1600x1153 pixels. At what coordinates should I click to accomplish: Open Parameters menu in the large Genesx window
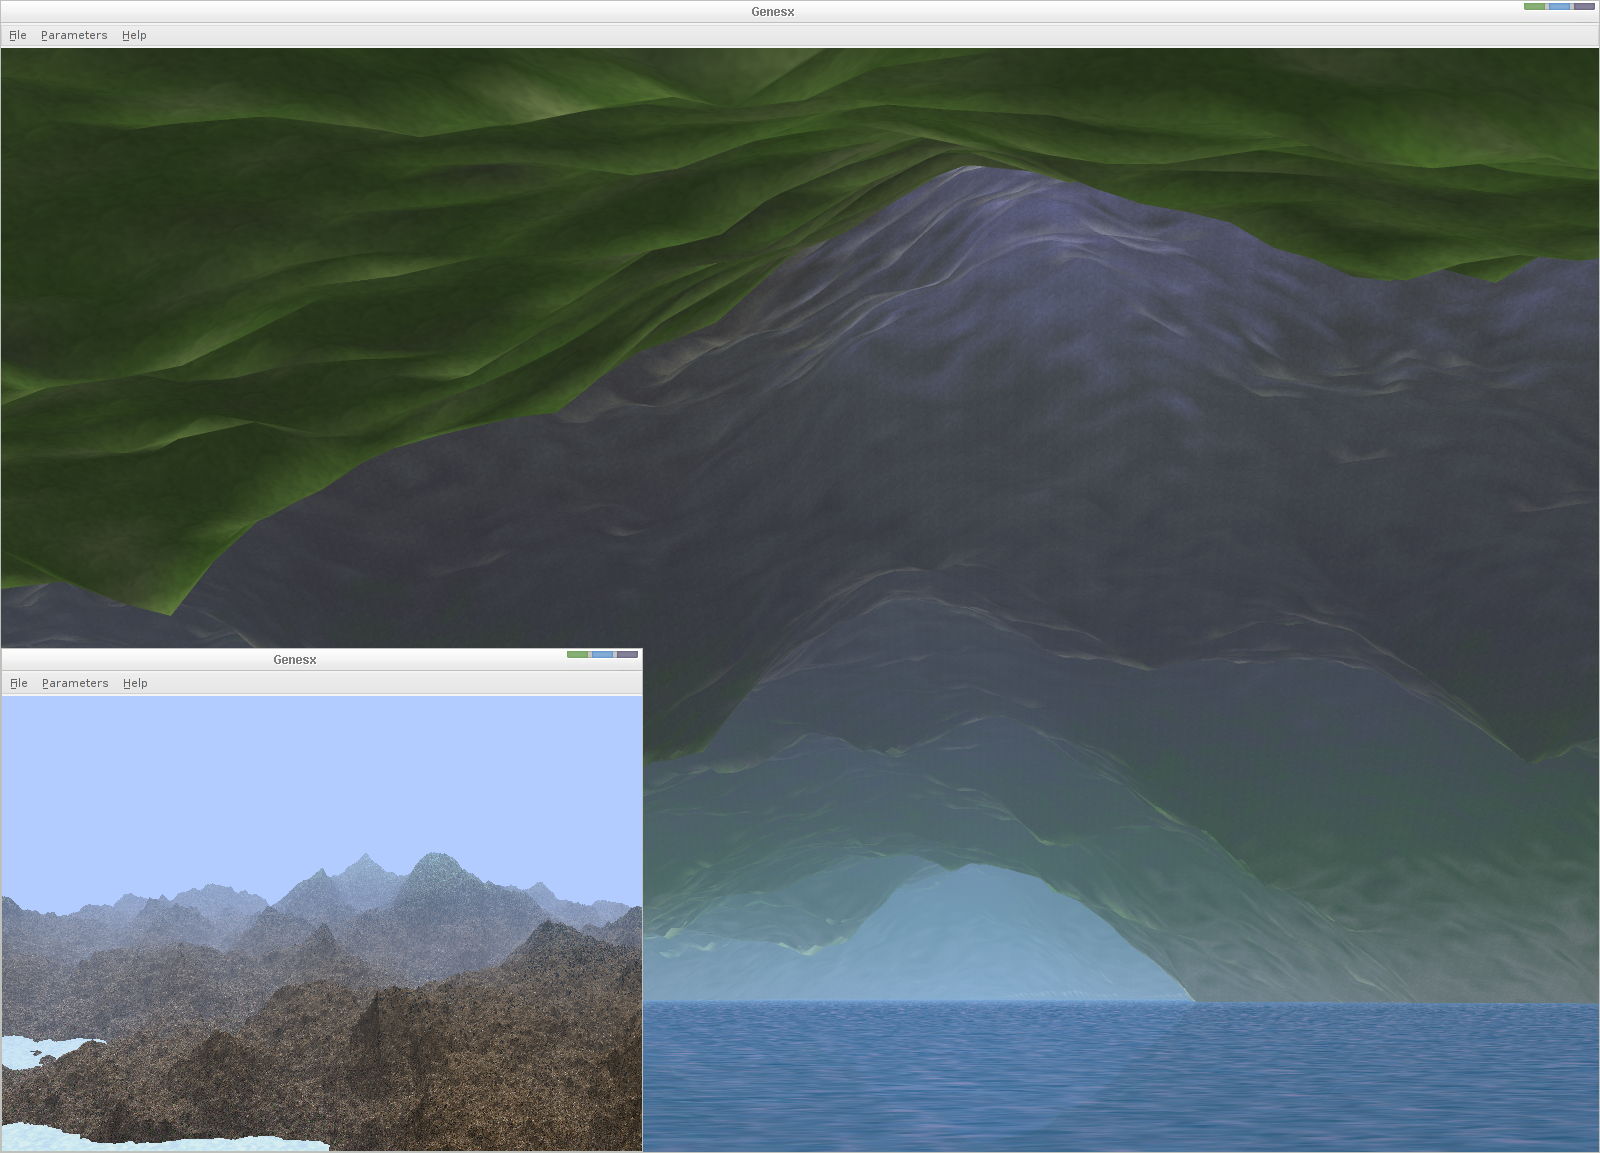[x=74, y=35]
